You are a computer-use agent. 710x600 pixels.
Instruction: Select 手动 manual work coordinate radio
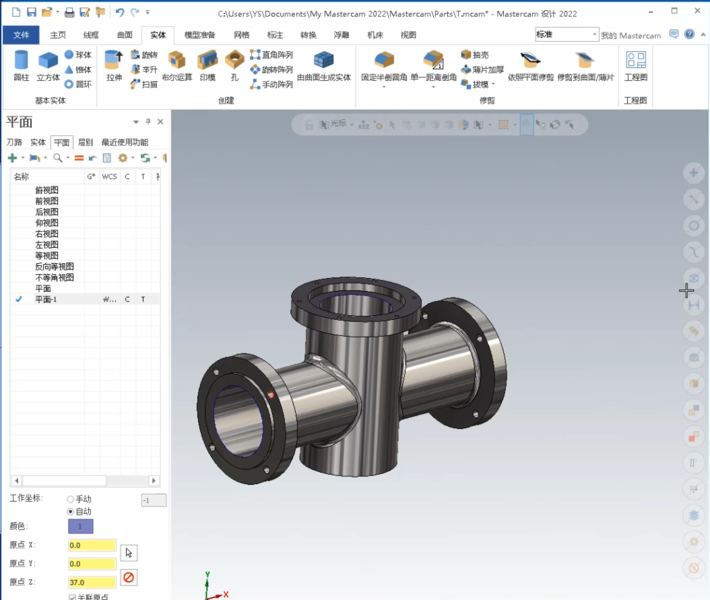[x=70, y=499]
